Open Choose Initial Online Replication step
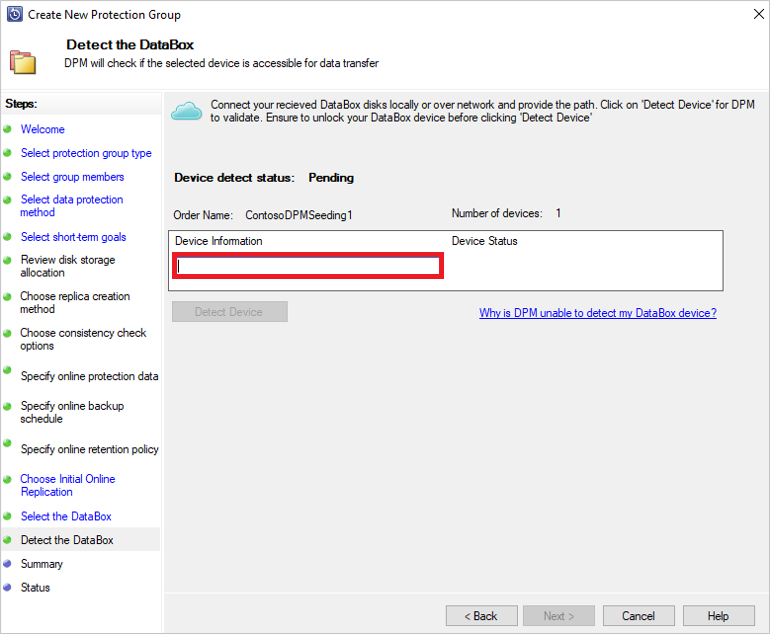Viewport: 770px width, 634px height. coord(67,485)
